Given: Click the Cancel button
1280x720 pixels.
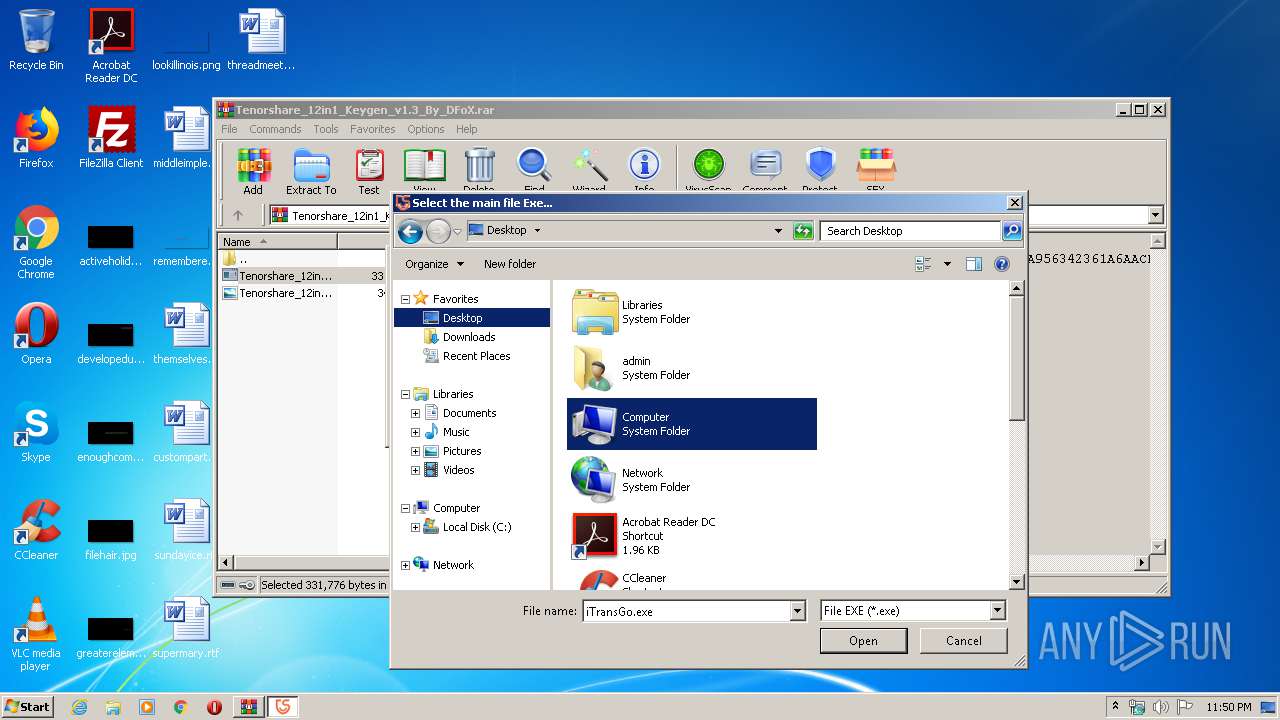Looking at the screenshot, I should pos(963,641).
